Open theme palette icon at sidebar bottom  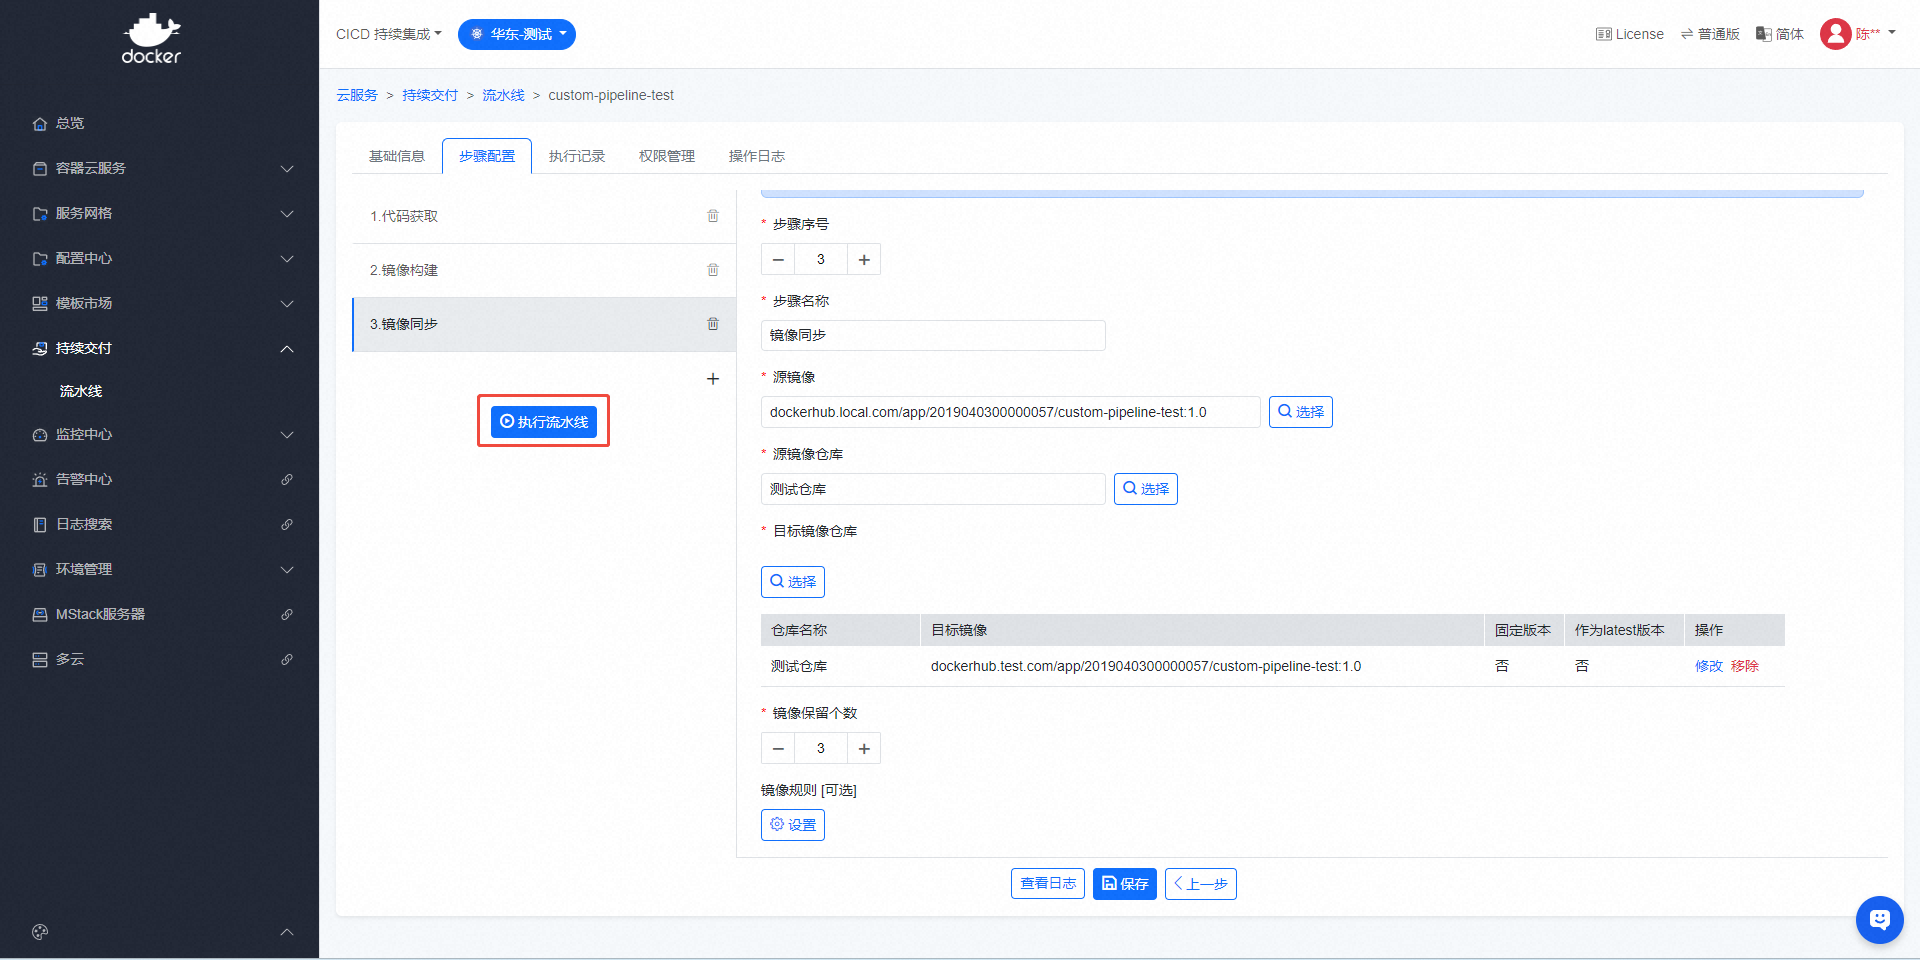40,932
